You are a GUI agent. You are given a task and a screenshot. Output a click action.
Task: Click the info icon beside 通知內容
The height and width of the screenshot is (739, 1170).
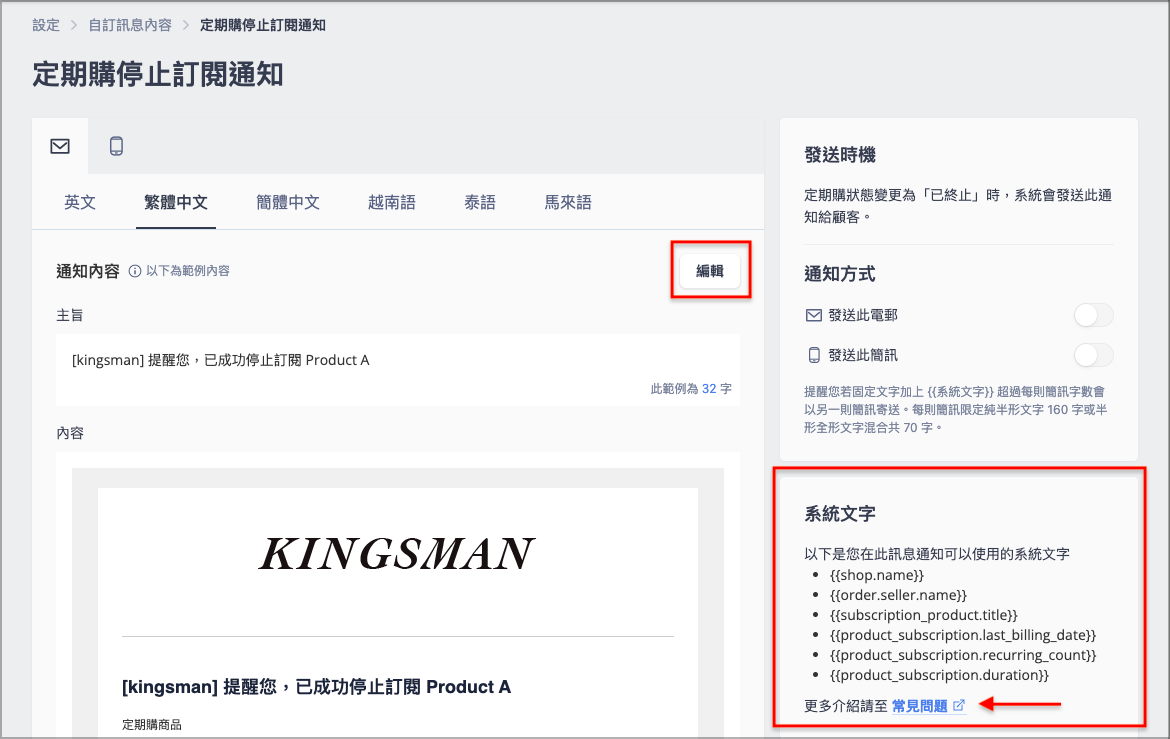point(134,271)
